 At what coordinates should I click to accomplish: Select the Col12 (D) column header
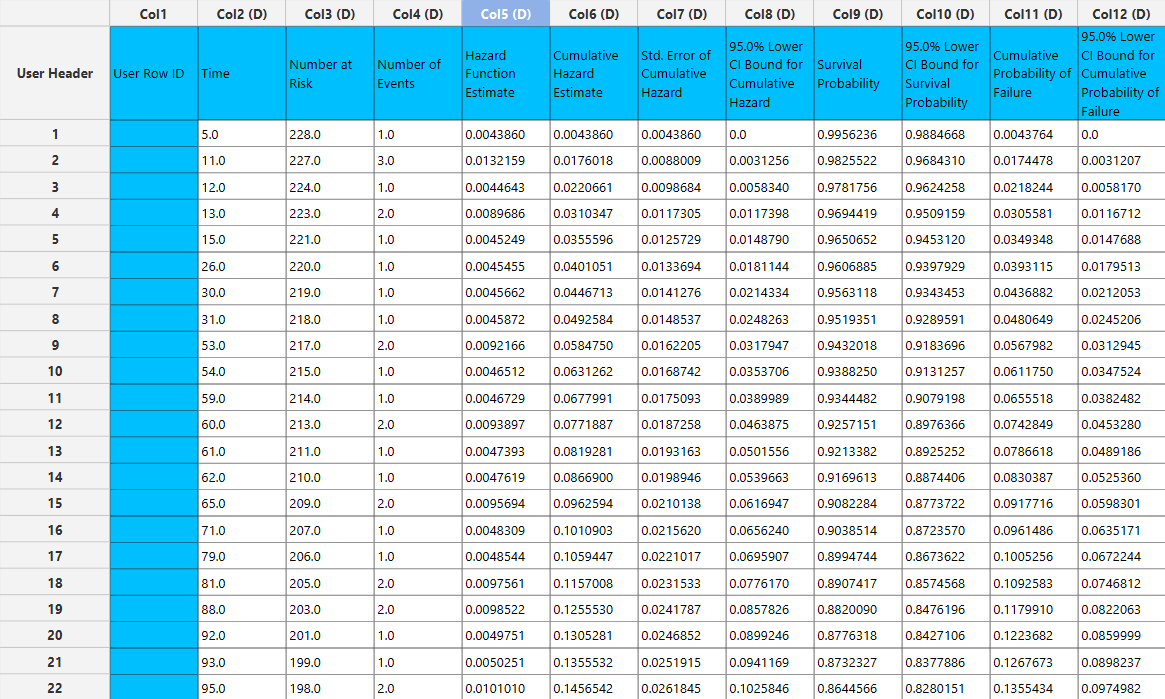click(x=1121, y=13)
